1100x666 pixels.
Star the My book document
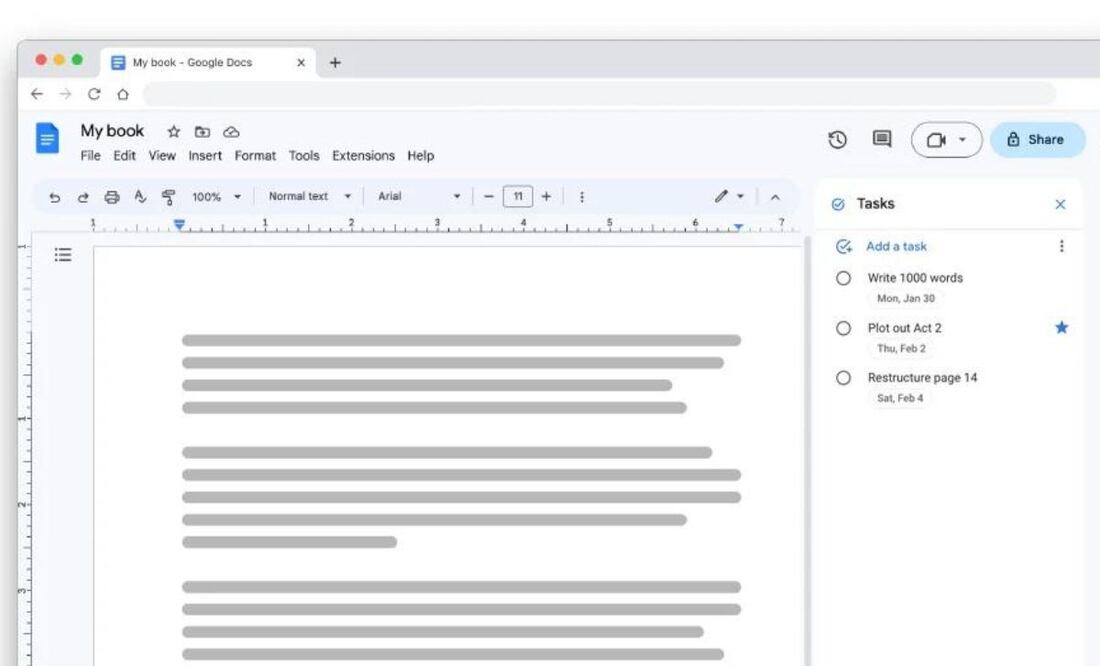(174, 132)
